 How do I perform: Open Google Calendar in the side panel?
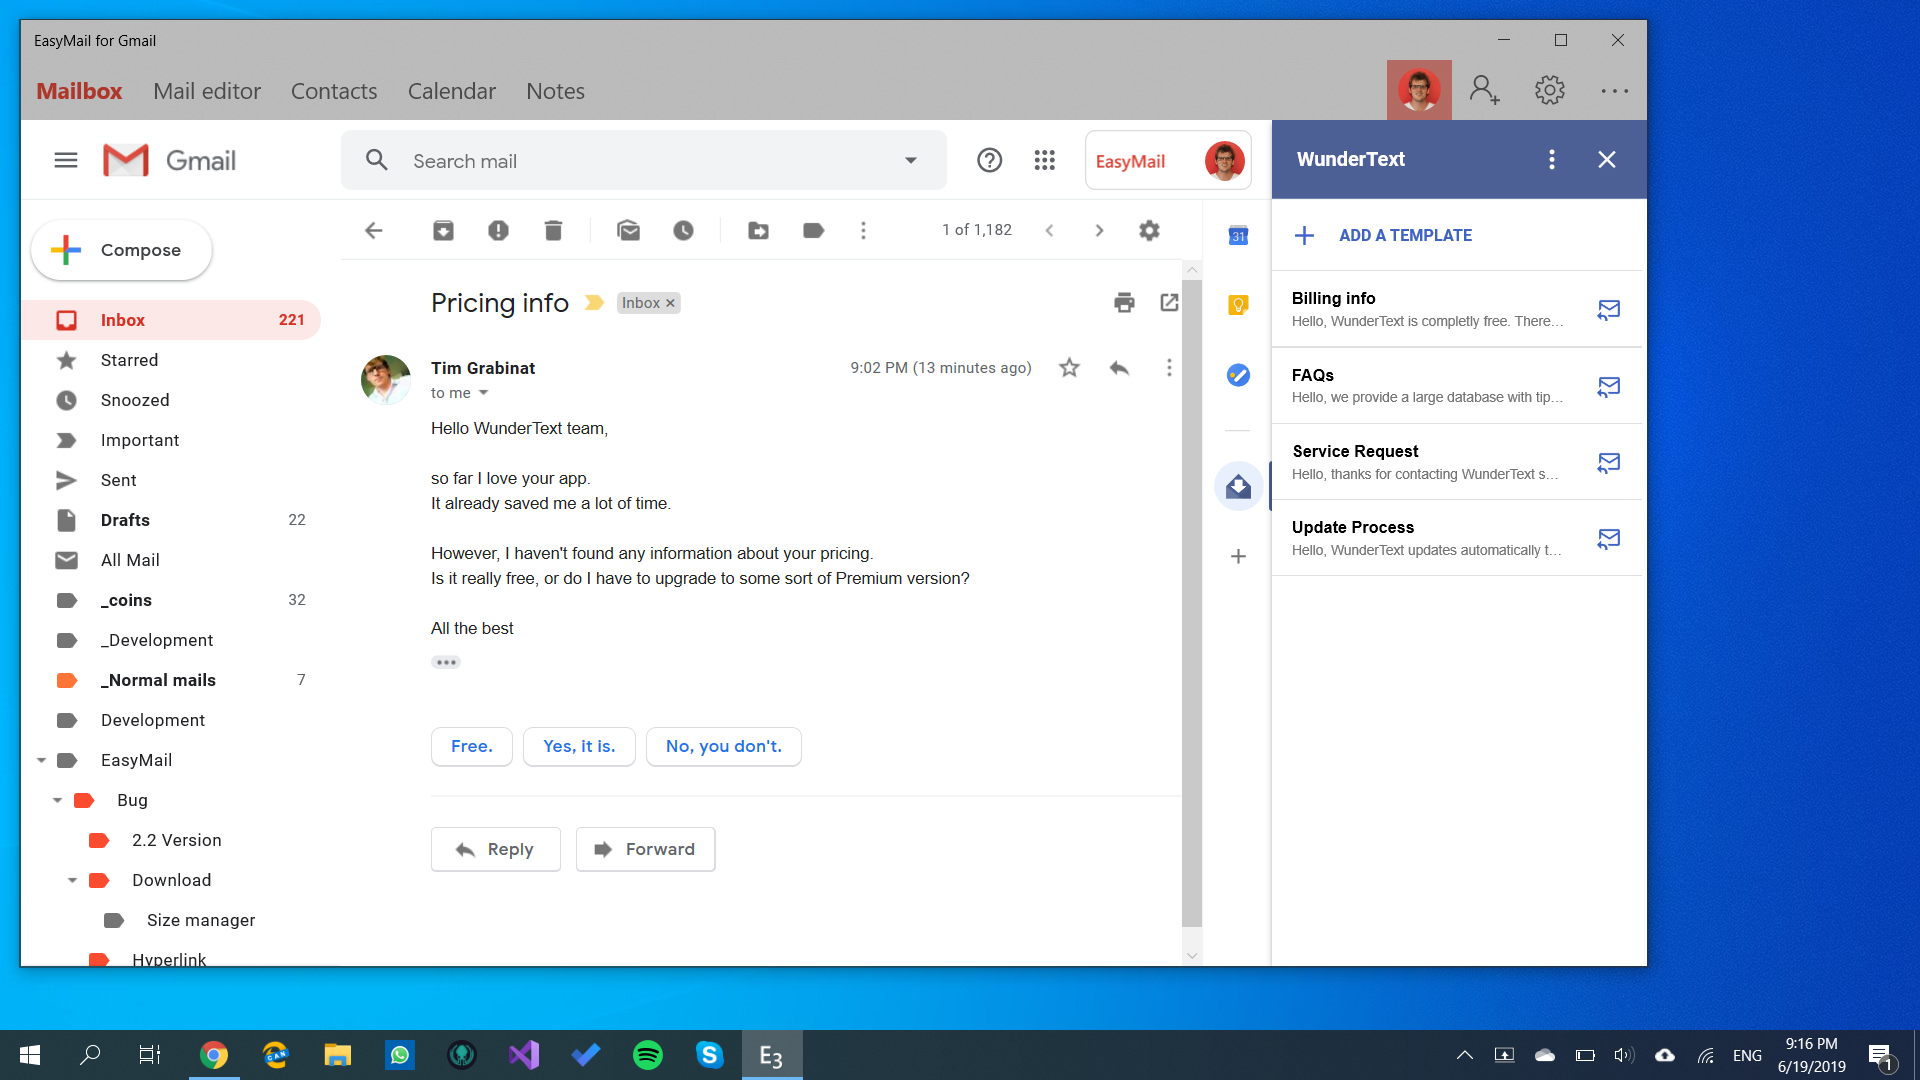tap(1238, 236)
